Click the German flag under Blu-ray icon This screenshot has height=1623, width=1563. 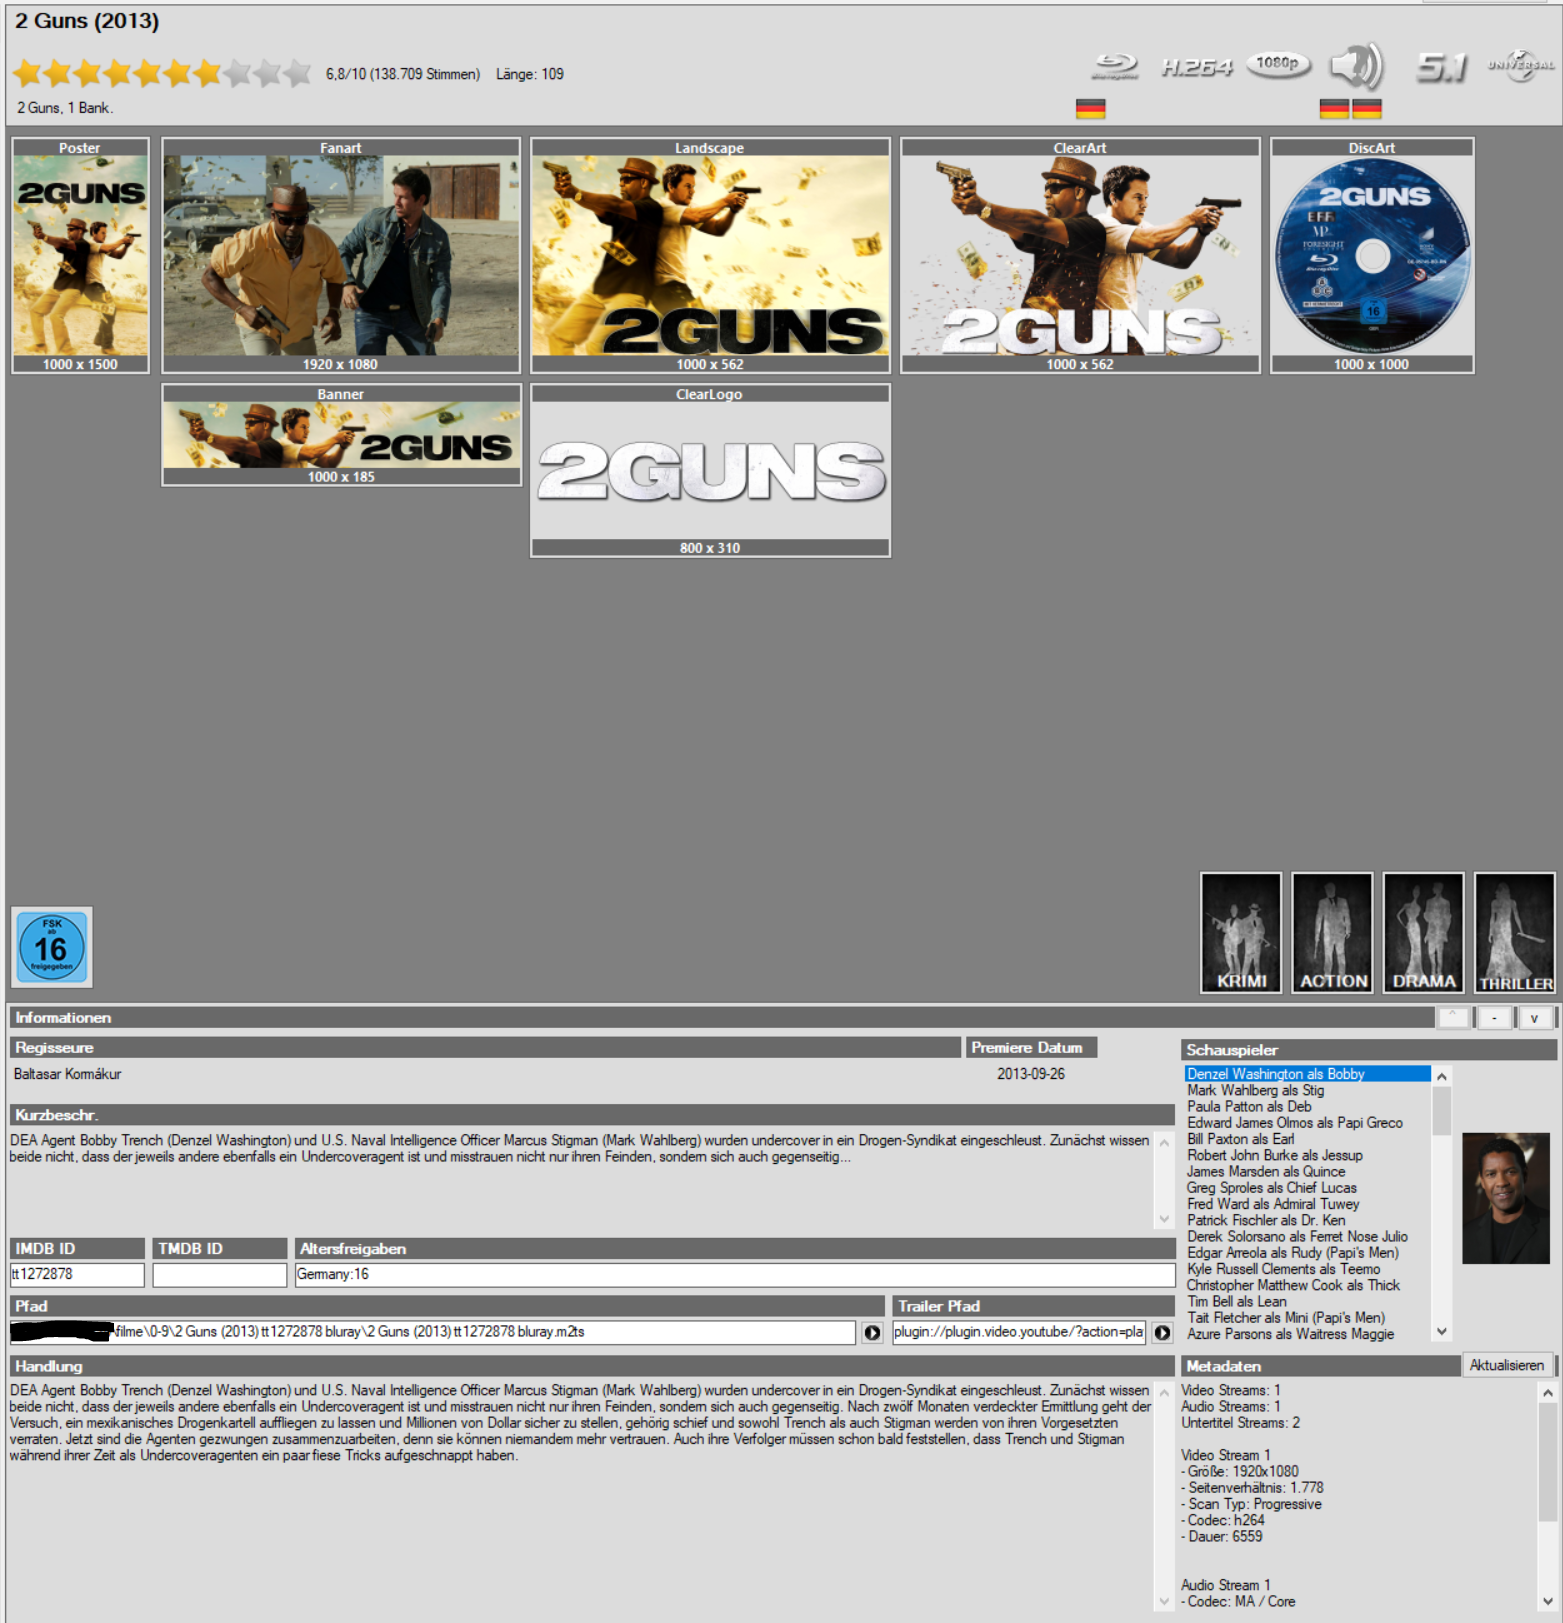(1090, 108)
